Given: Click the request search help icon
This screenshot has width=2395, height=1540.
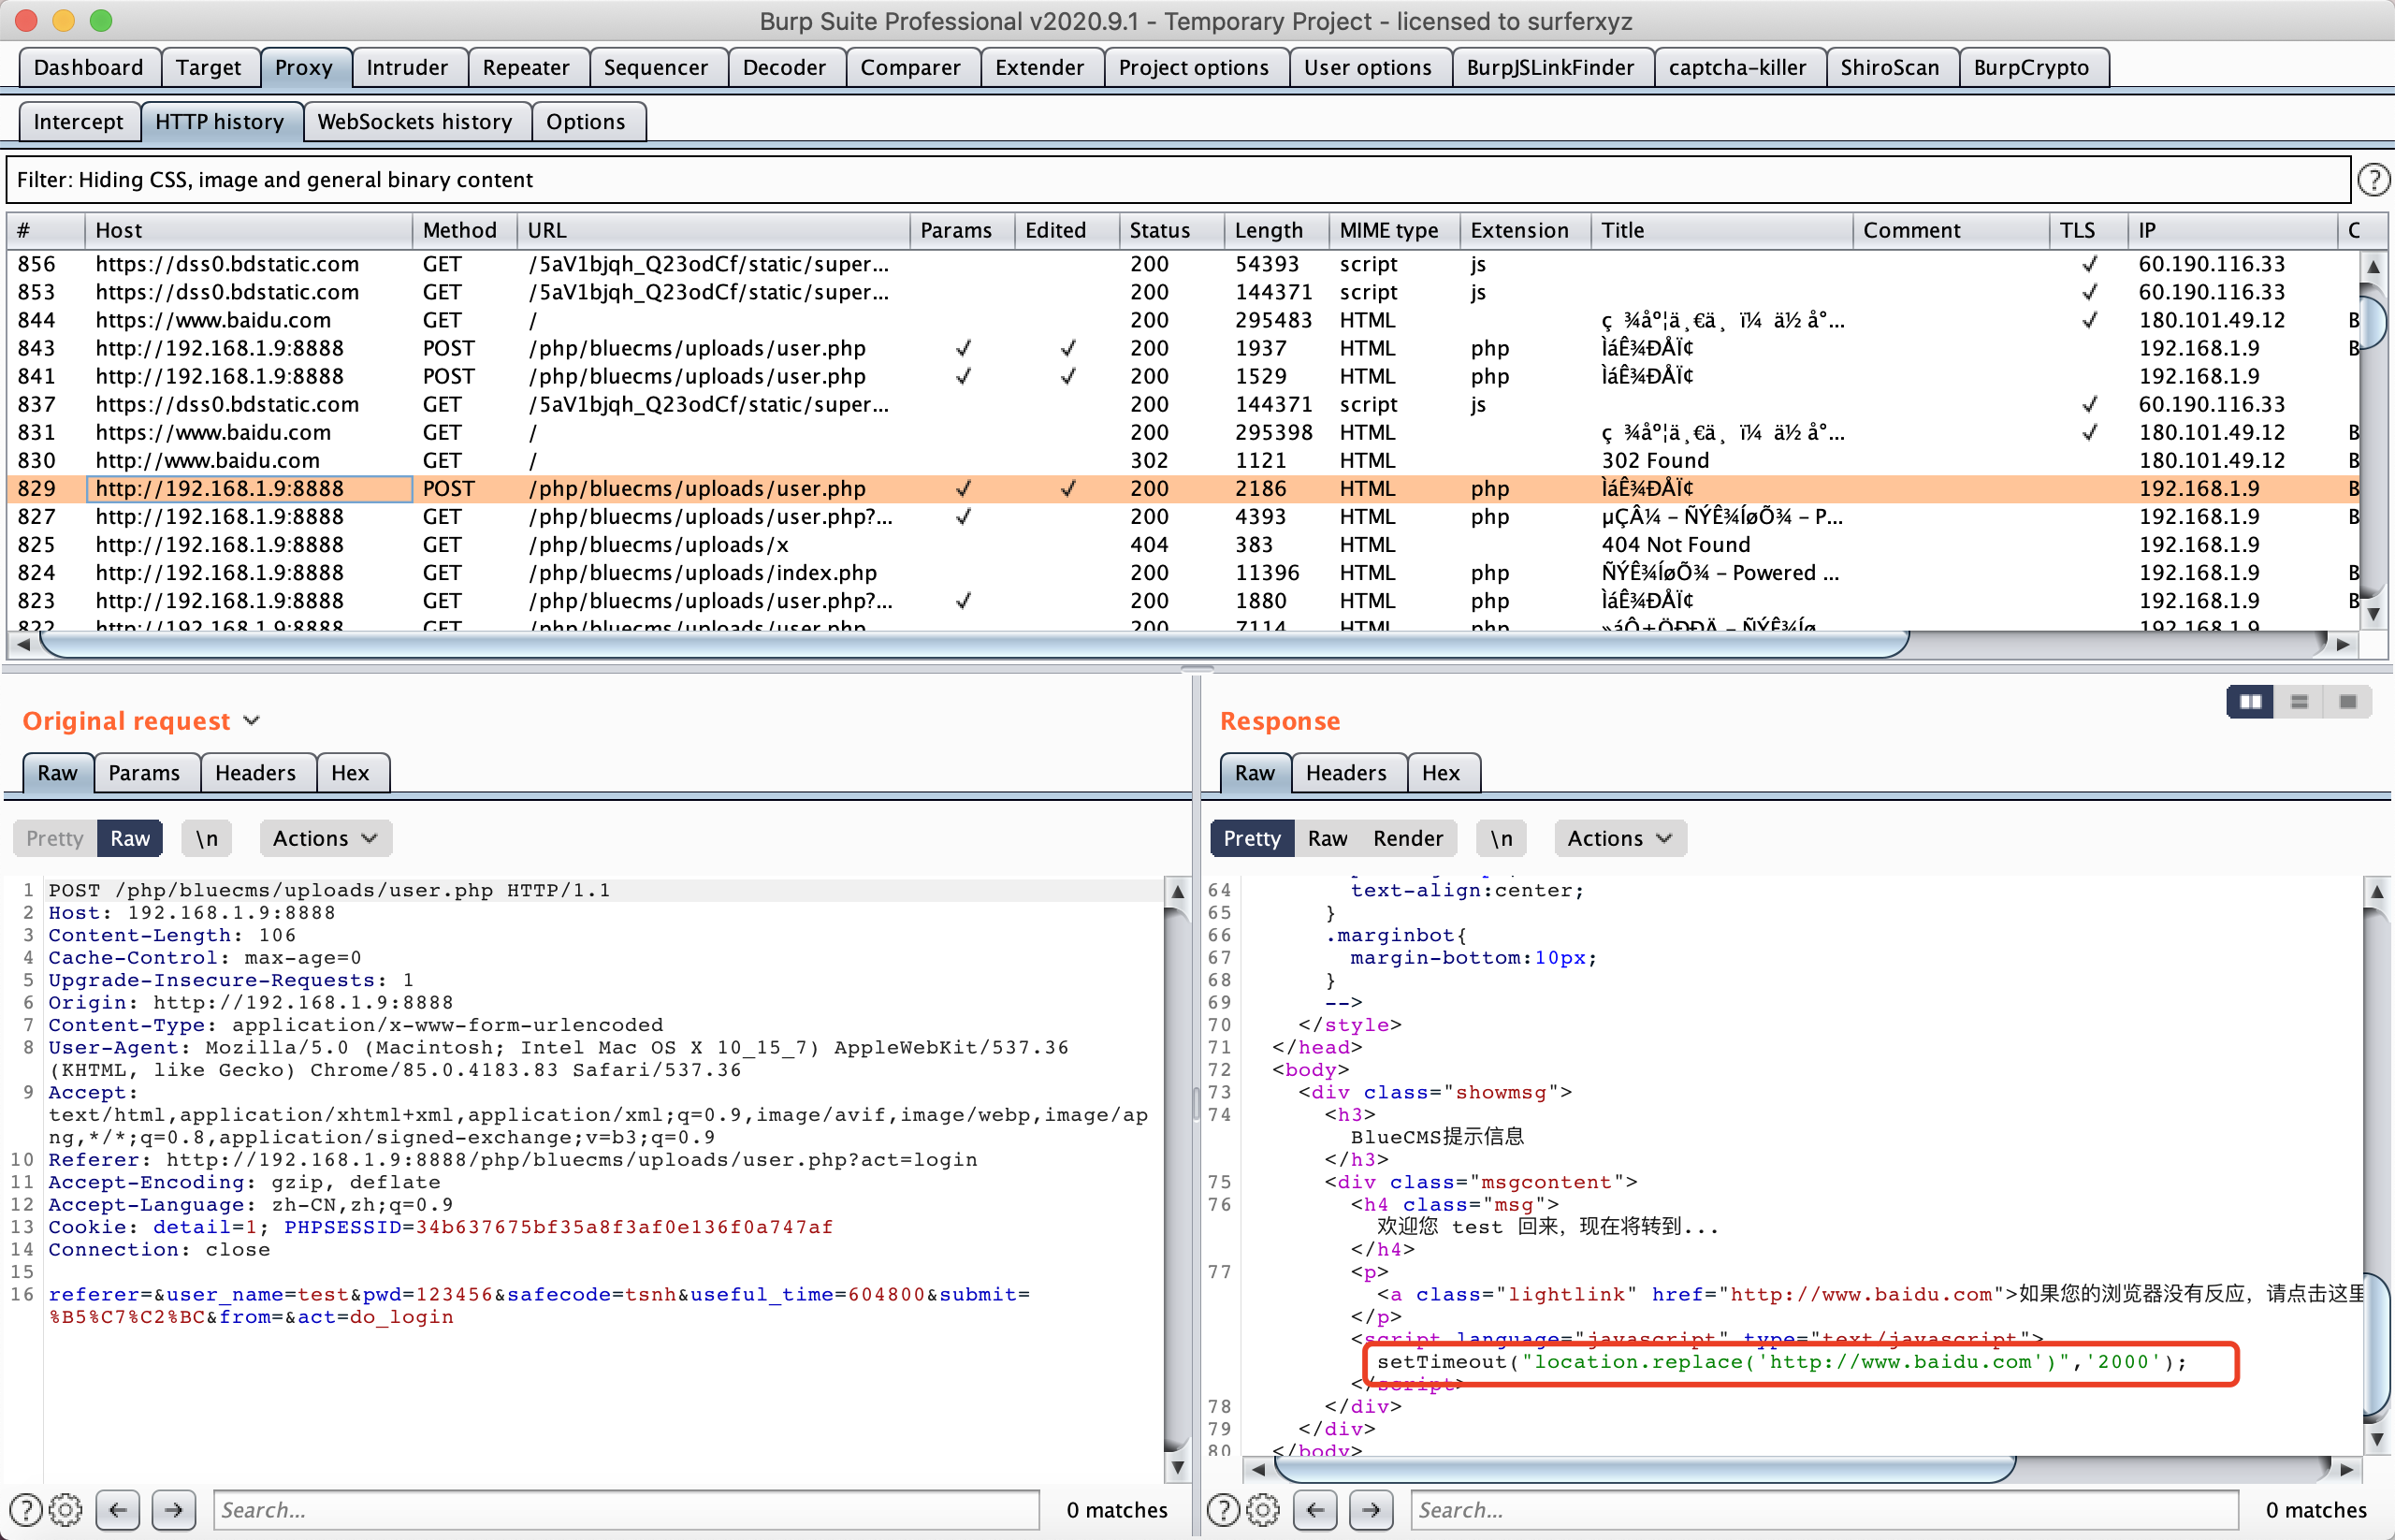Looking at the screenshot, I should [25, 1509].
